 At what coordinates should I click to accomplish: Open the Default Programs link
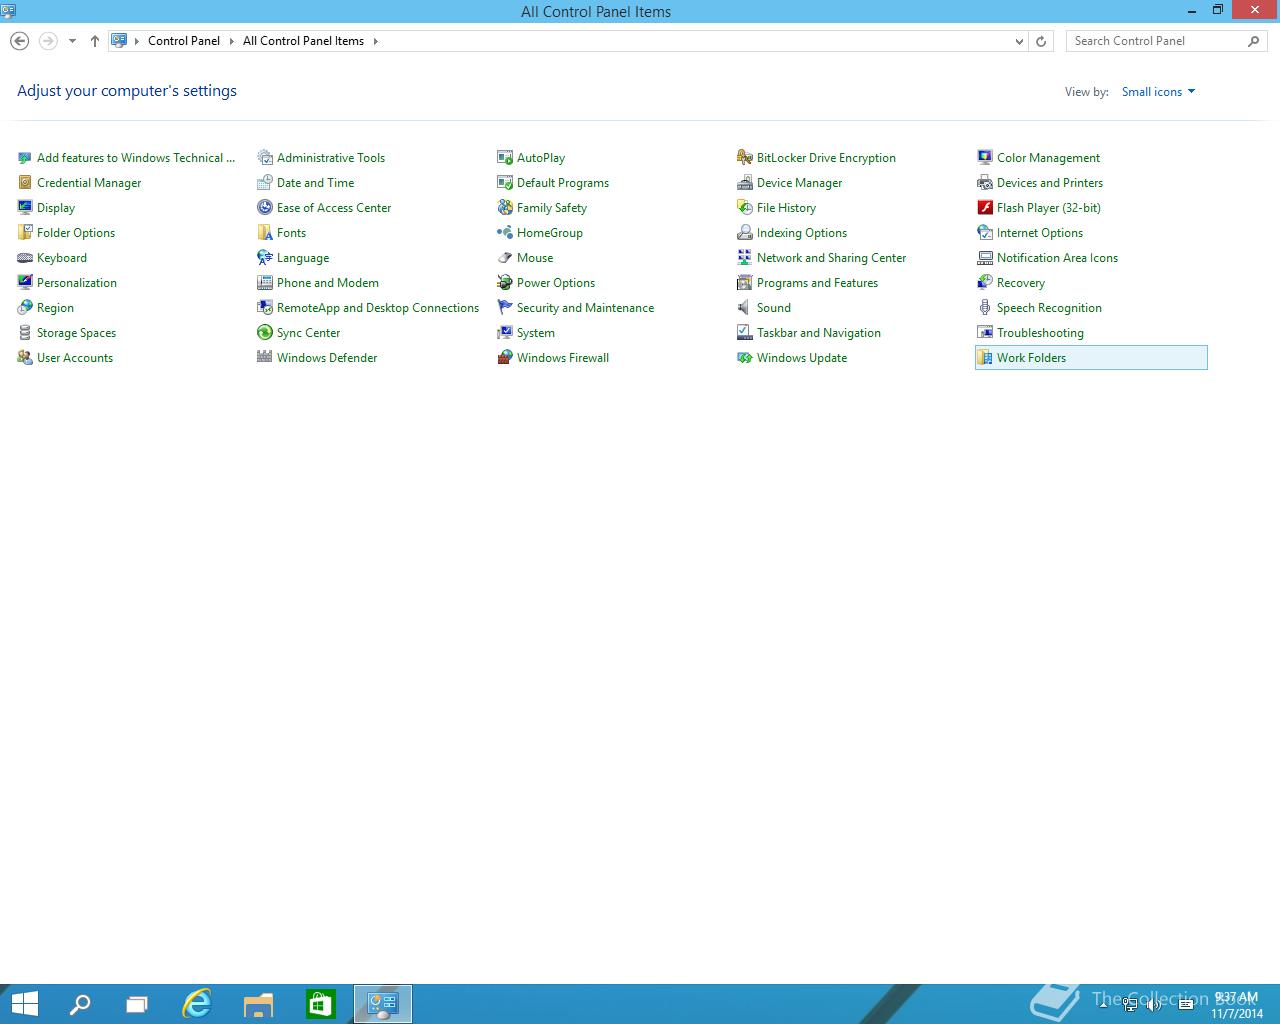click(562, 183)
